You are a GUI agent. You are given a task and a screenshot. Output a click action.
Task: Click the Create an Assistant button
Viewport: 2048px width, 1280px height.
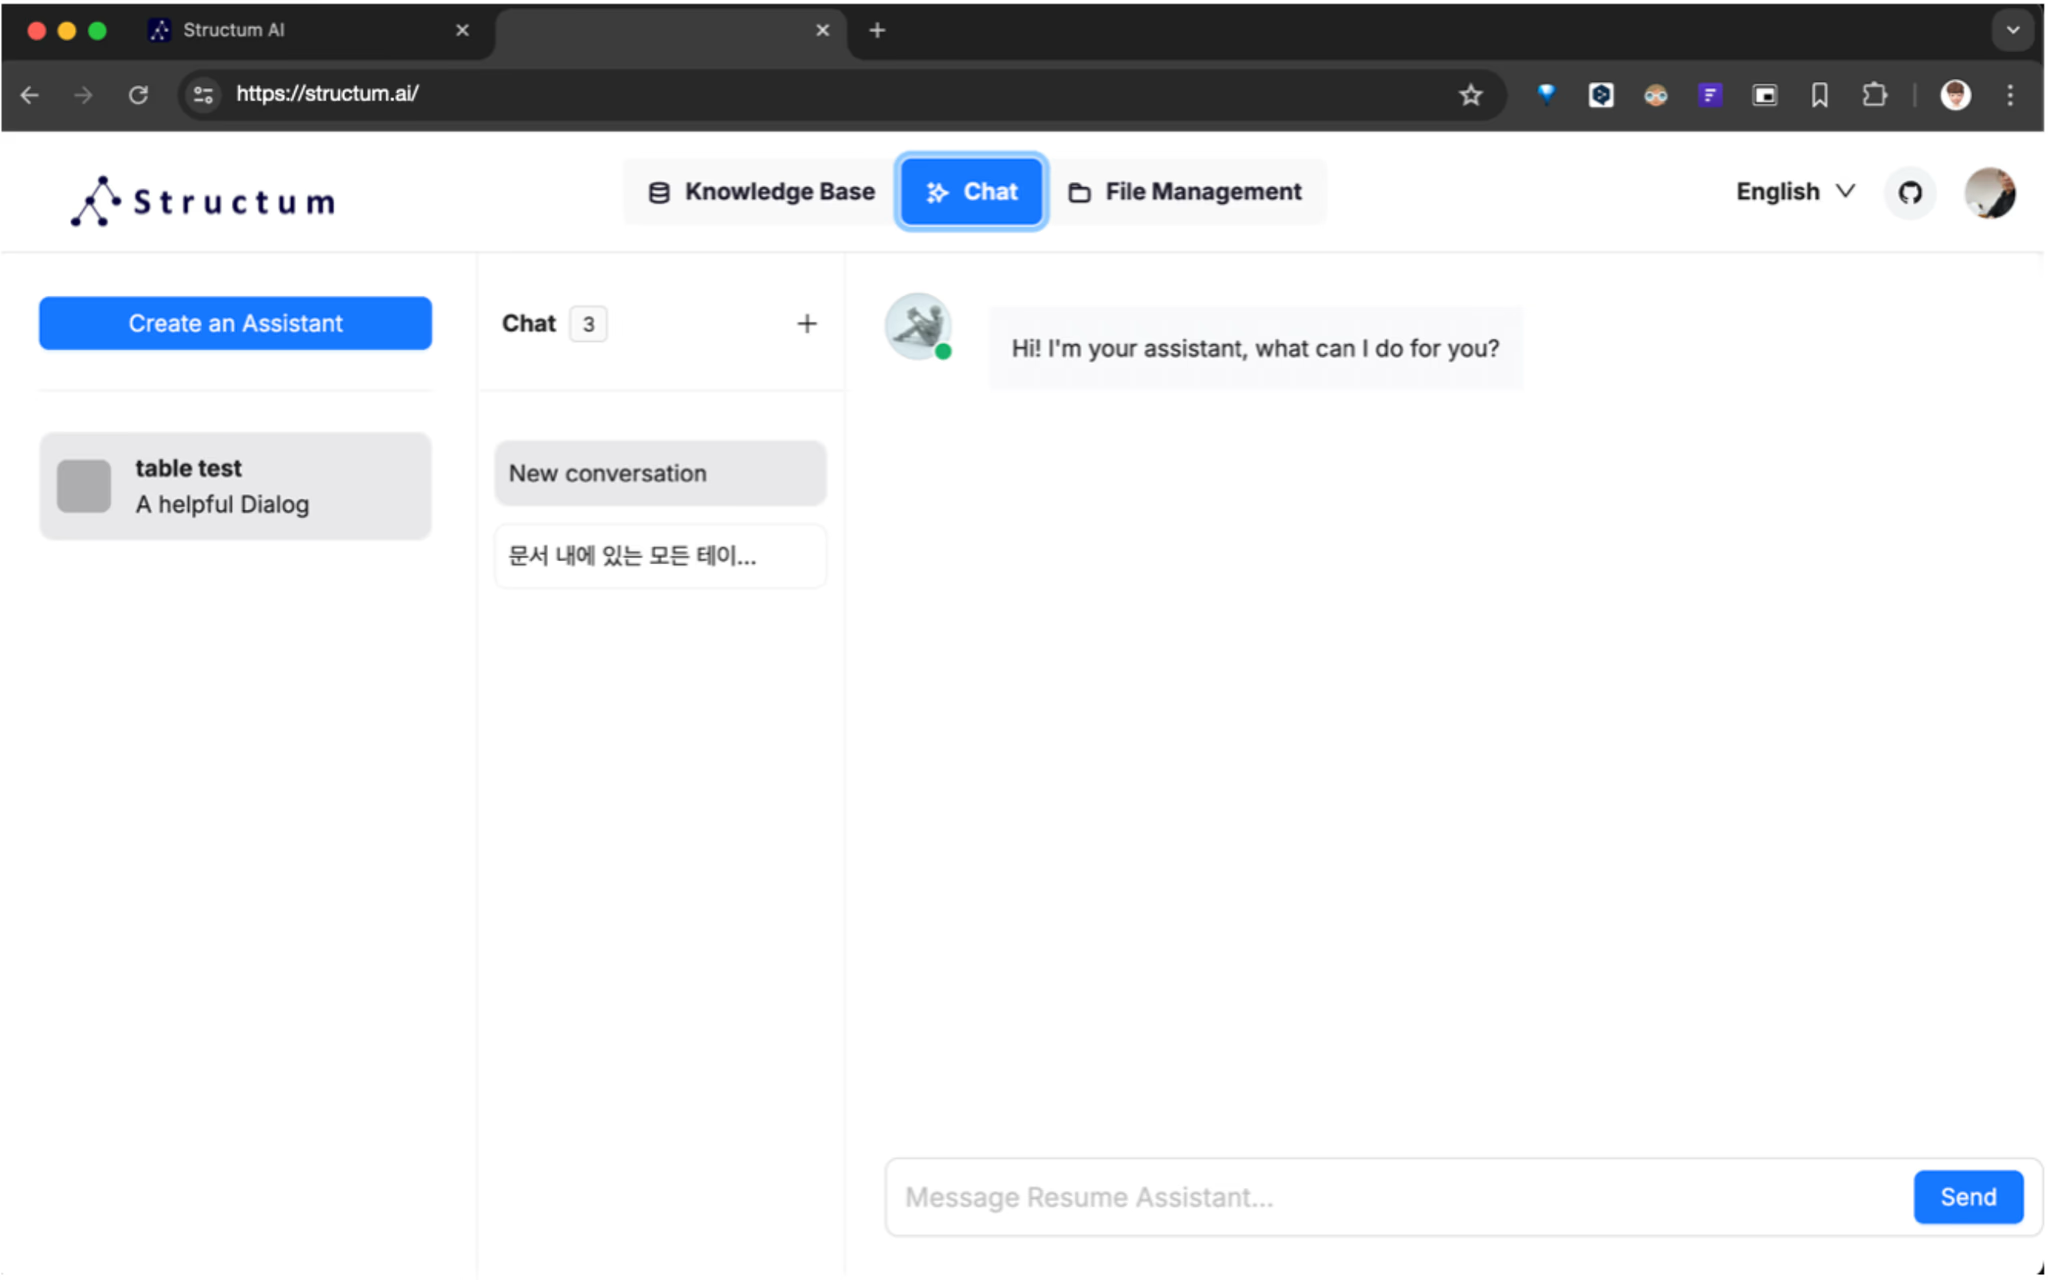235,323
